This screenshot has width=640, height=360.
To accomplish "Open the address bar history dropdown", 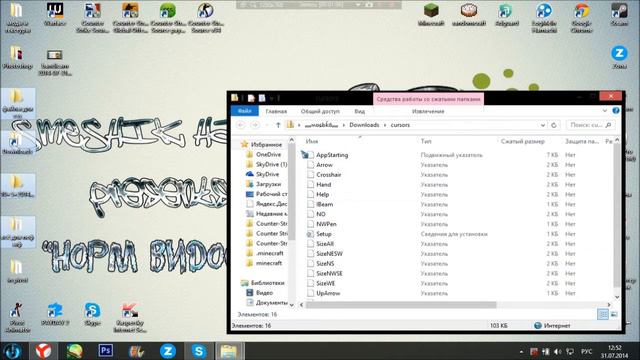I will click(542, 125).
